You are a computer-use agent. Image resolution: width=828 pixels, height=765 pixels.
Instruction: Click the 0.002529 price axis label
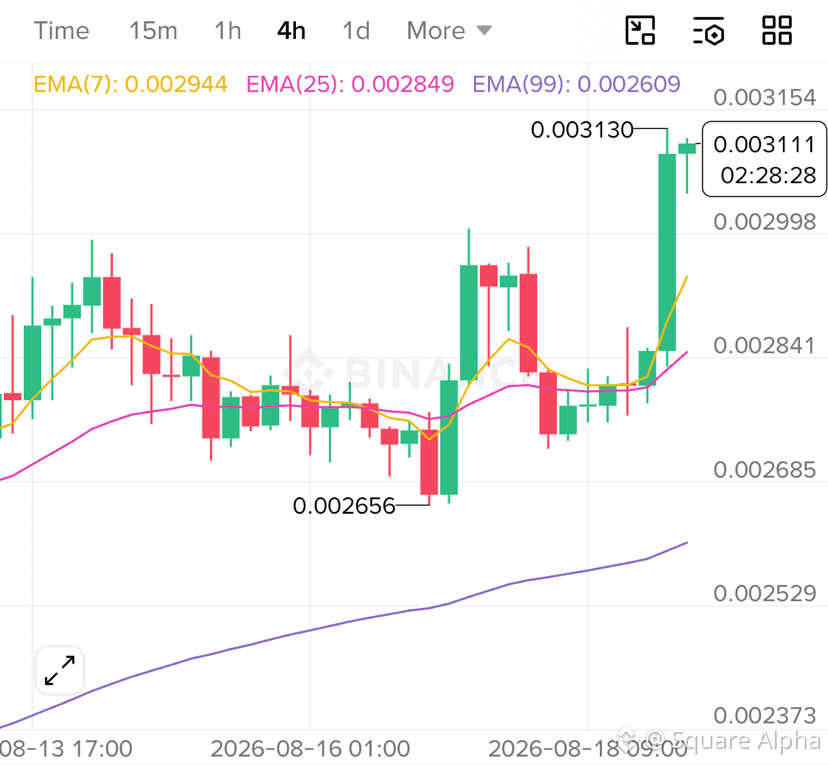point(765,594)
